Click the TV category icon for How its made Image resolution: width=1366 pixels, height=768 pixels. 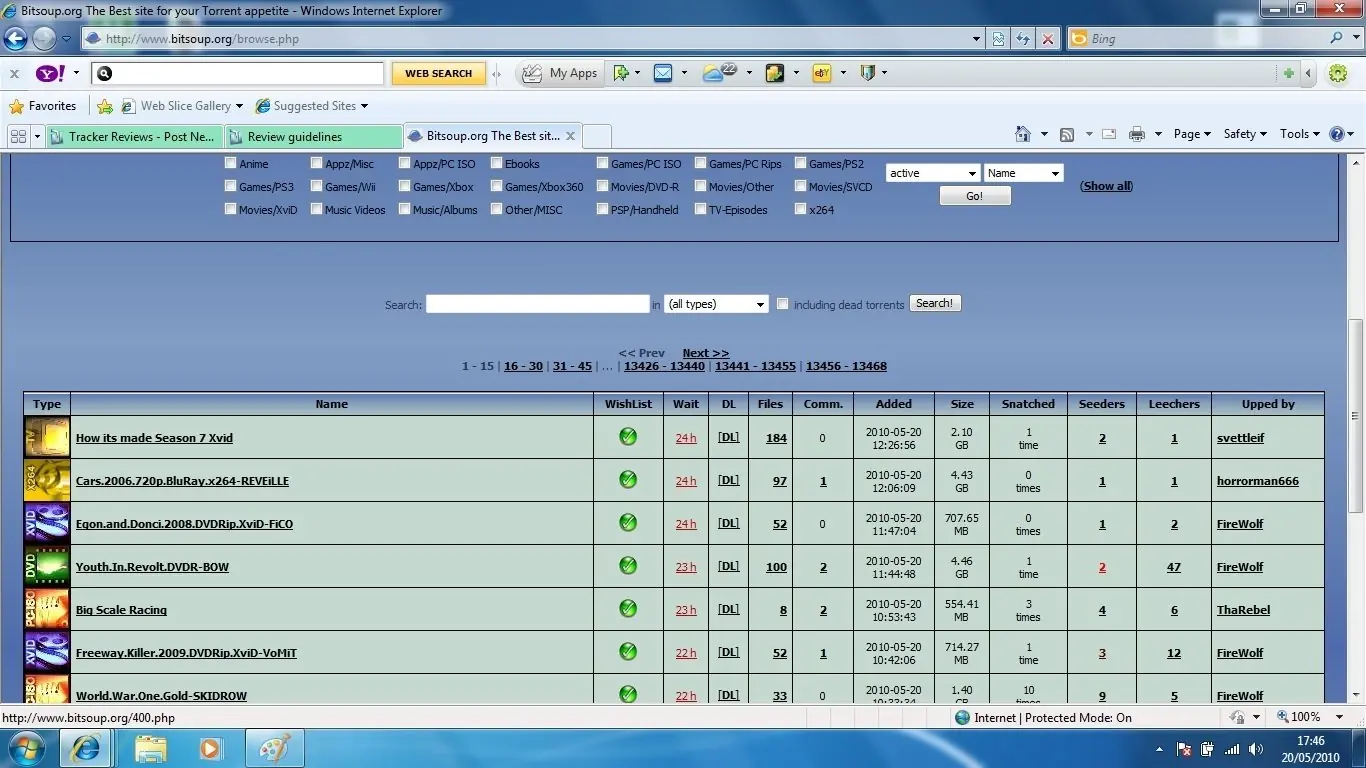coord(47,438)
